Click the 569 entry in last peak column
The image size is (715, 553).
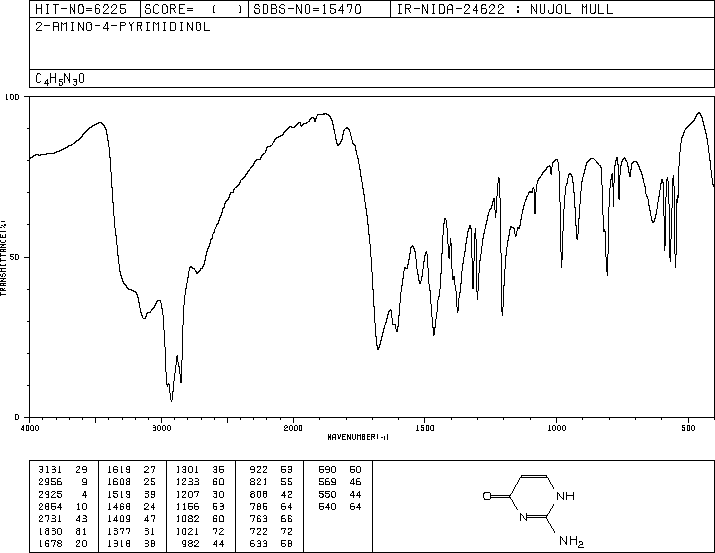[x=340, y=481]
